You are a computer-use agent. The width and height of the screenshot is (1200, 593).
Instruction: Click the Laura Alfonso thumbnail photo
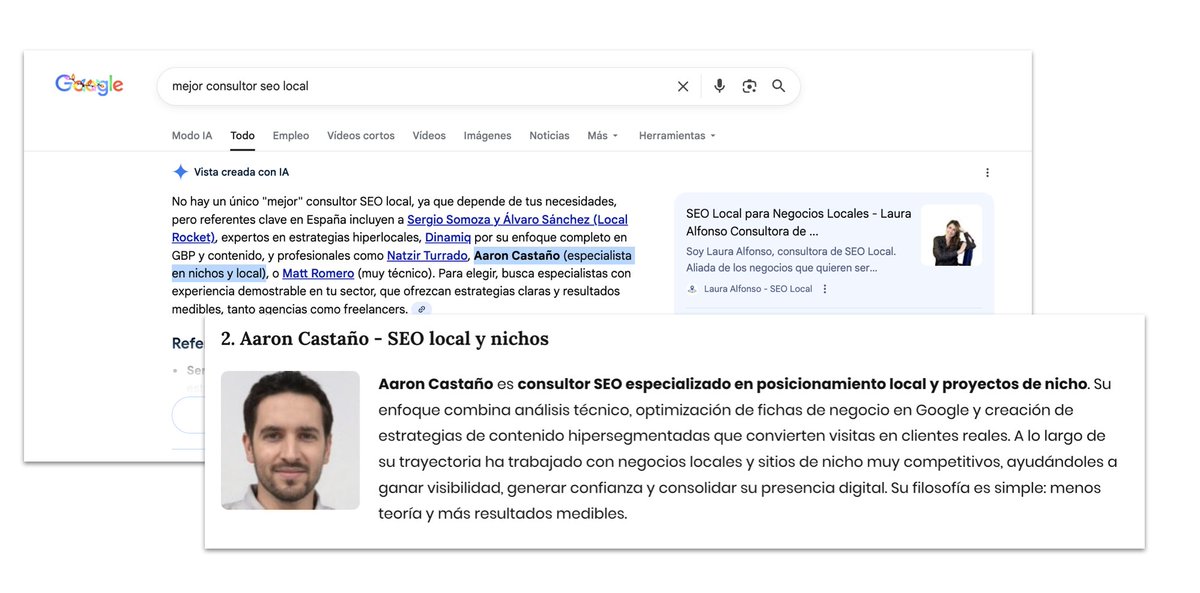click(x=952, y=235)
